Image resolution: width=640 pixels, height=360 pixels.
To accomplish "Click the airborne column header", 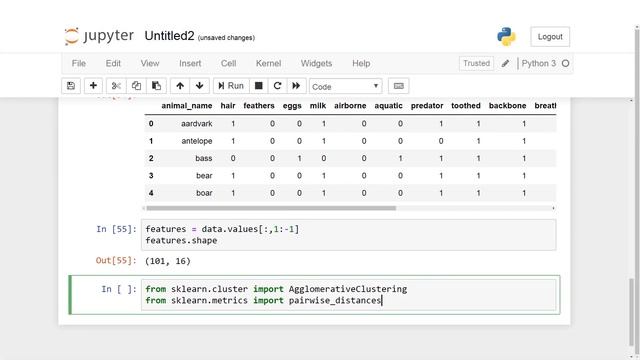I will coord(350,106).
